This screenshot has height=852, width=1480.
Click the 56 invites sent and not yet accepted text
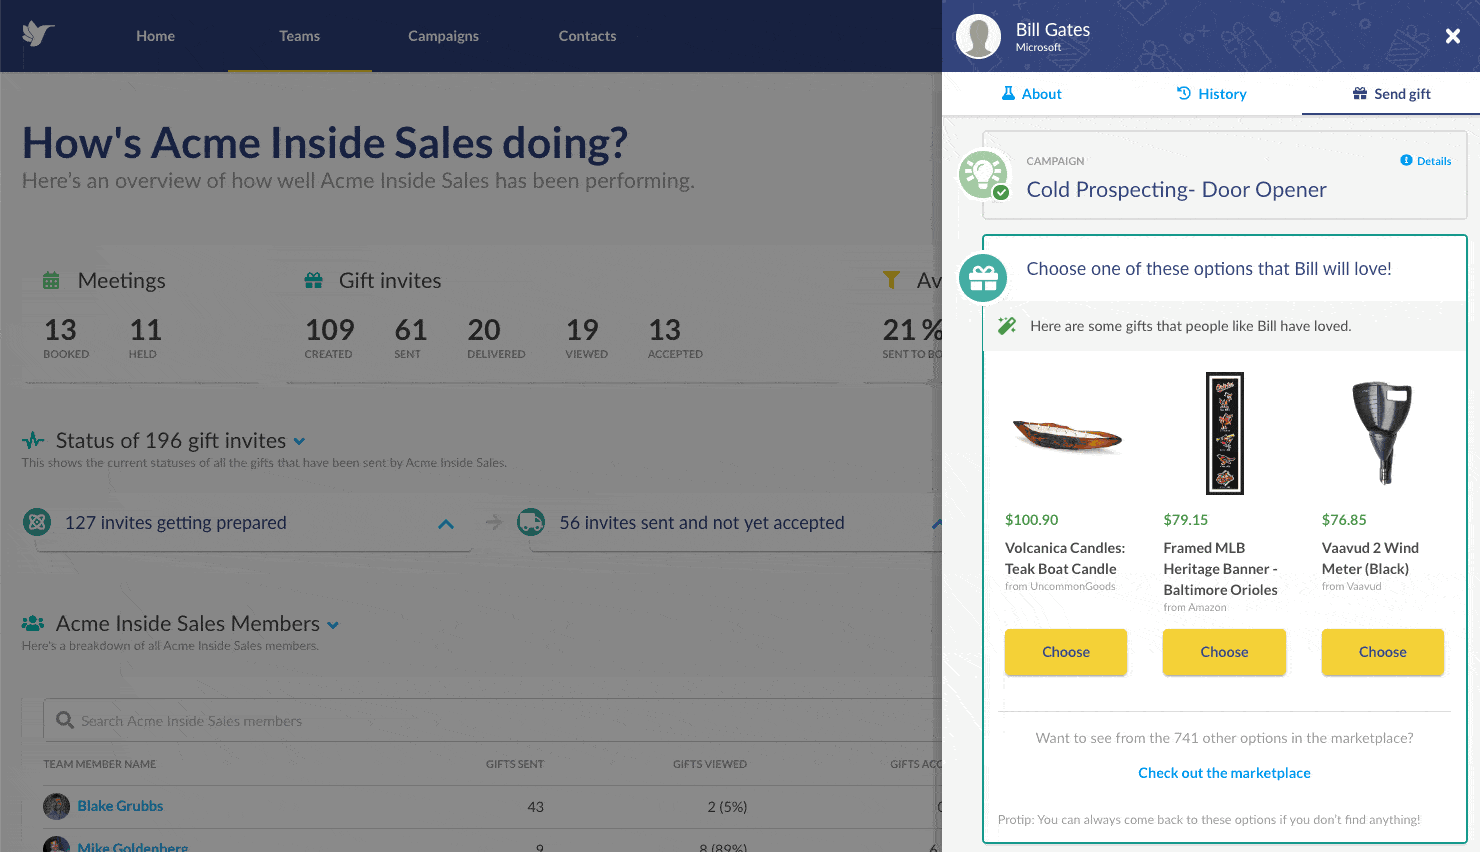point(702,523)
